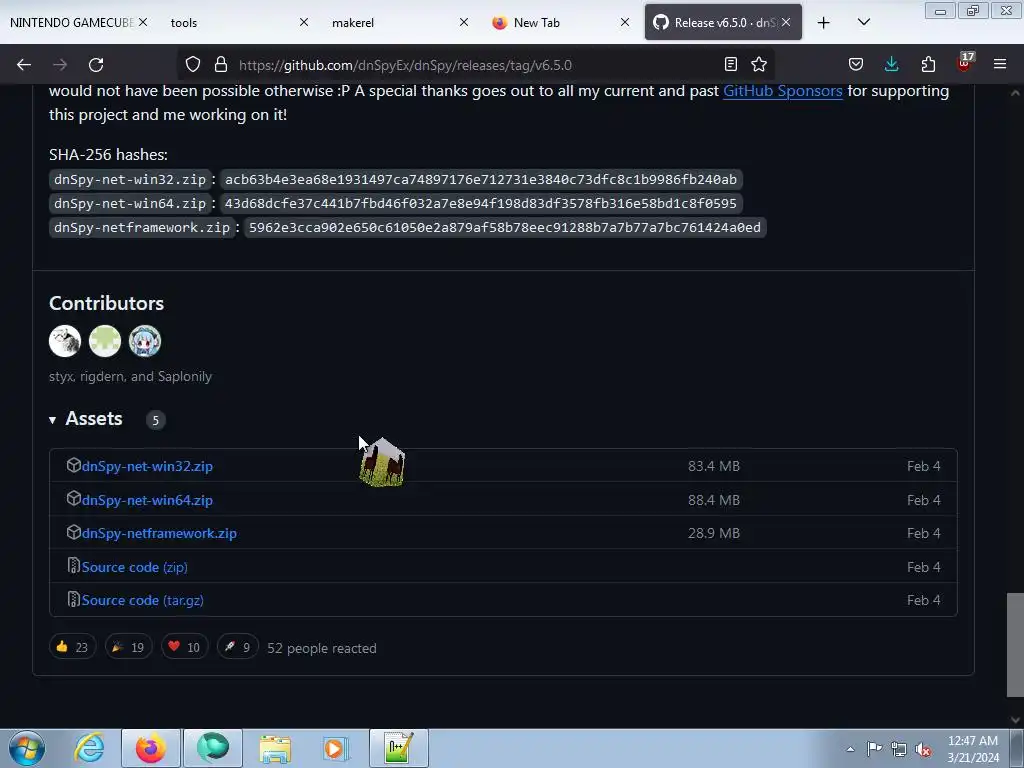1024x768 pixels.
Task: Close the NINTENDO GAMECUBE tab
Action: click(x=143, y=22)
